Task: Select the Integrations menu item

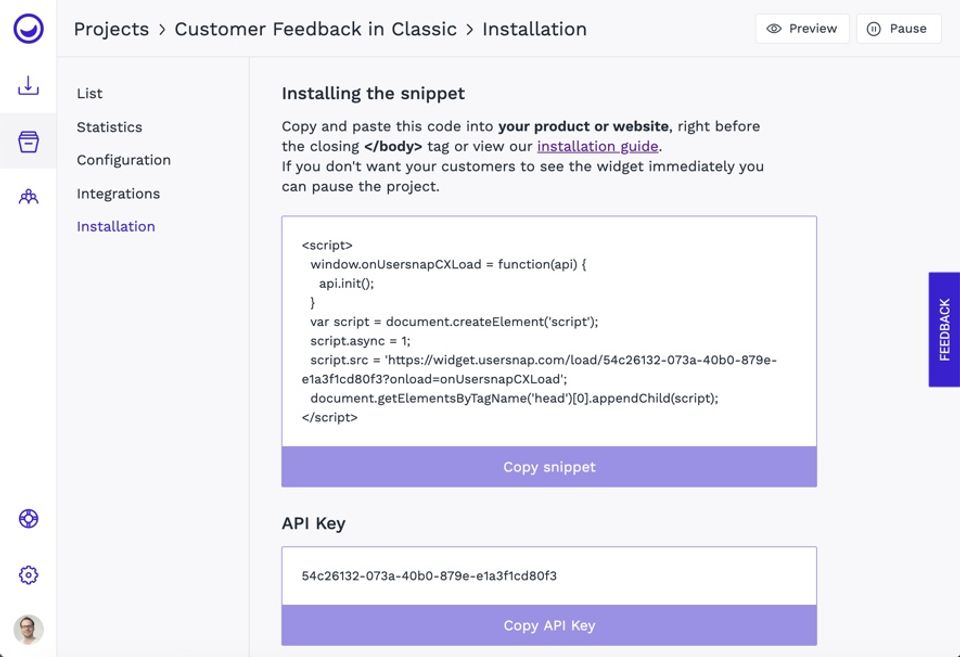Action: (x=118, y=193)
